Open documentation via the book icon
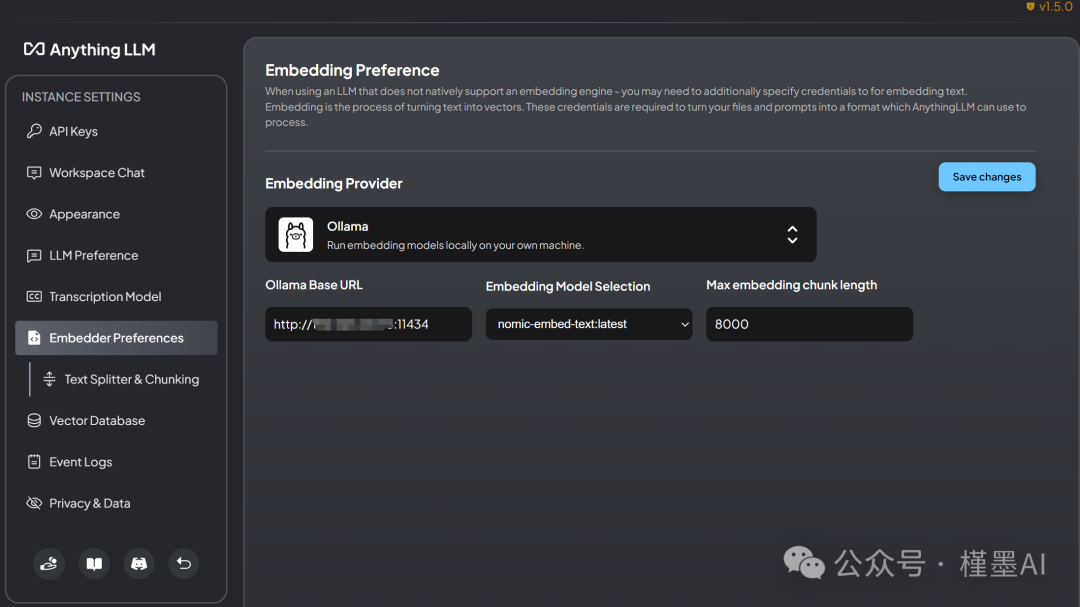1080x607 pixels. pyautogui.click(x=94, y=564)
